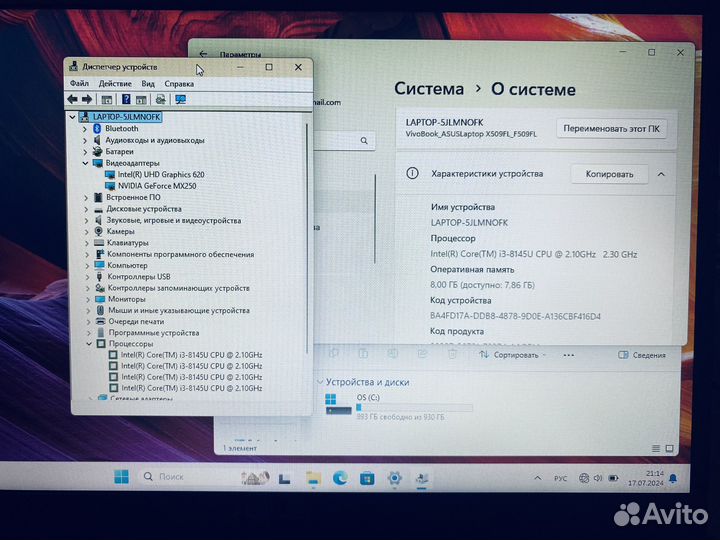
Task: Expand the Компьютер node
Action: [87, 265]
